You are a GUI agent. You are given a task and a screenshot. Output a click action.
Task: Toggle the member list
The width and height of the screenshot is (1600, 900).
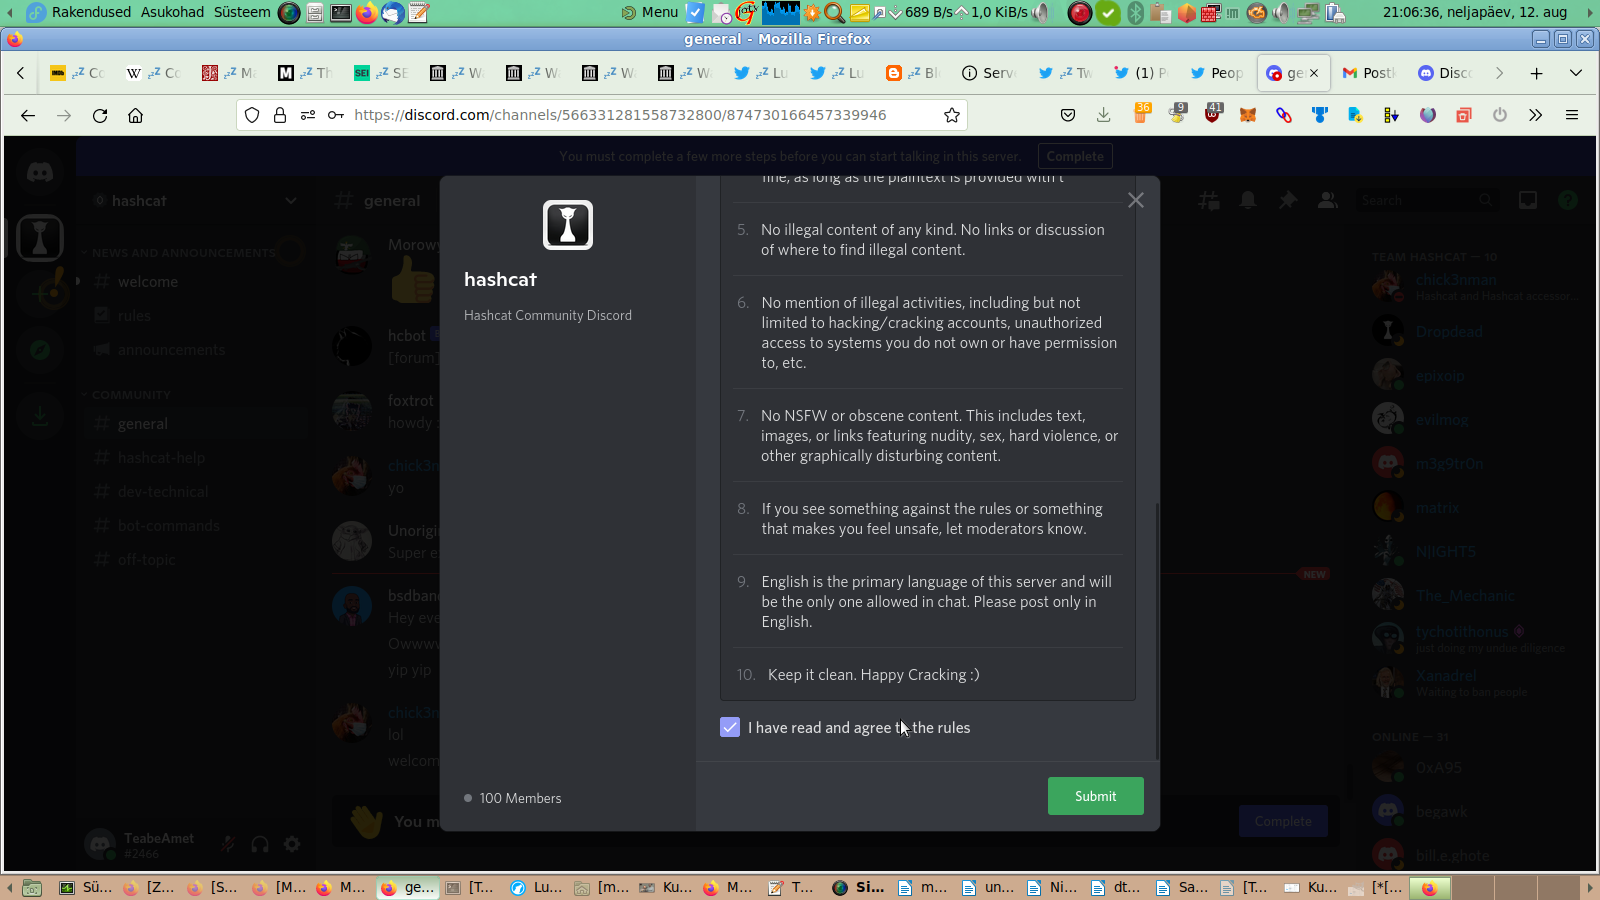pos(1328,200)
